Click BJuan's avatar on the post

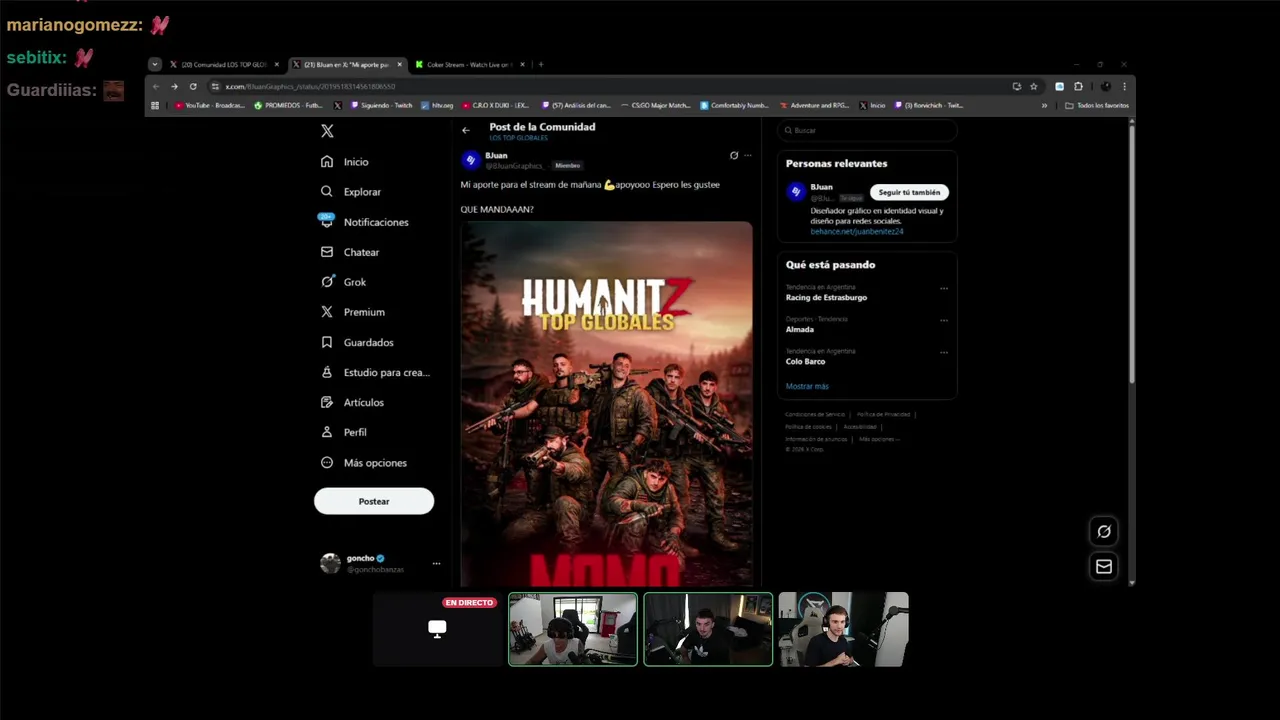click(470, 160)
